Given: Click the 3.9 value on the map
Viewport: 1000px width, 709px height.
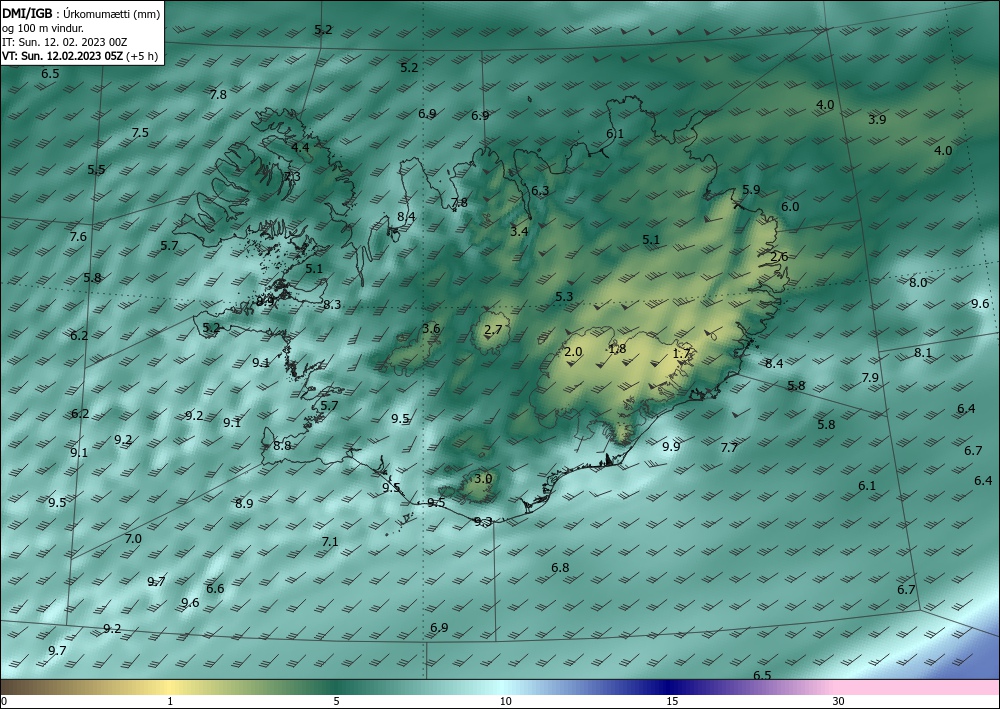Looking at the screenshot, I should (878, 119).
